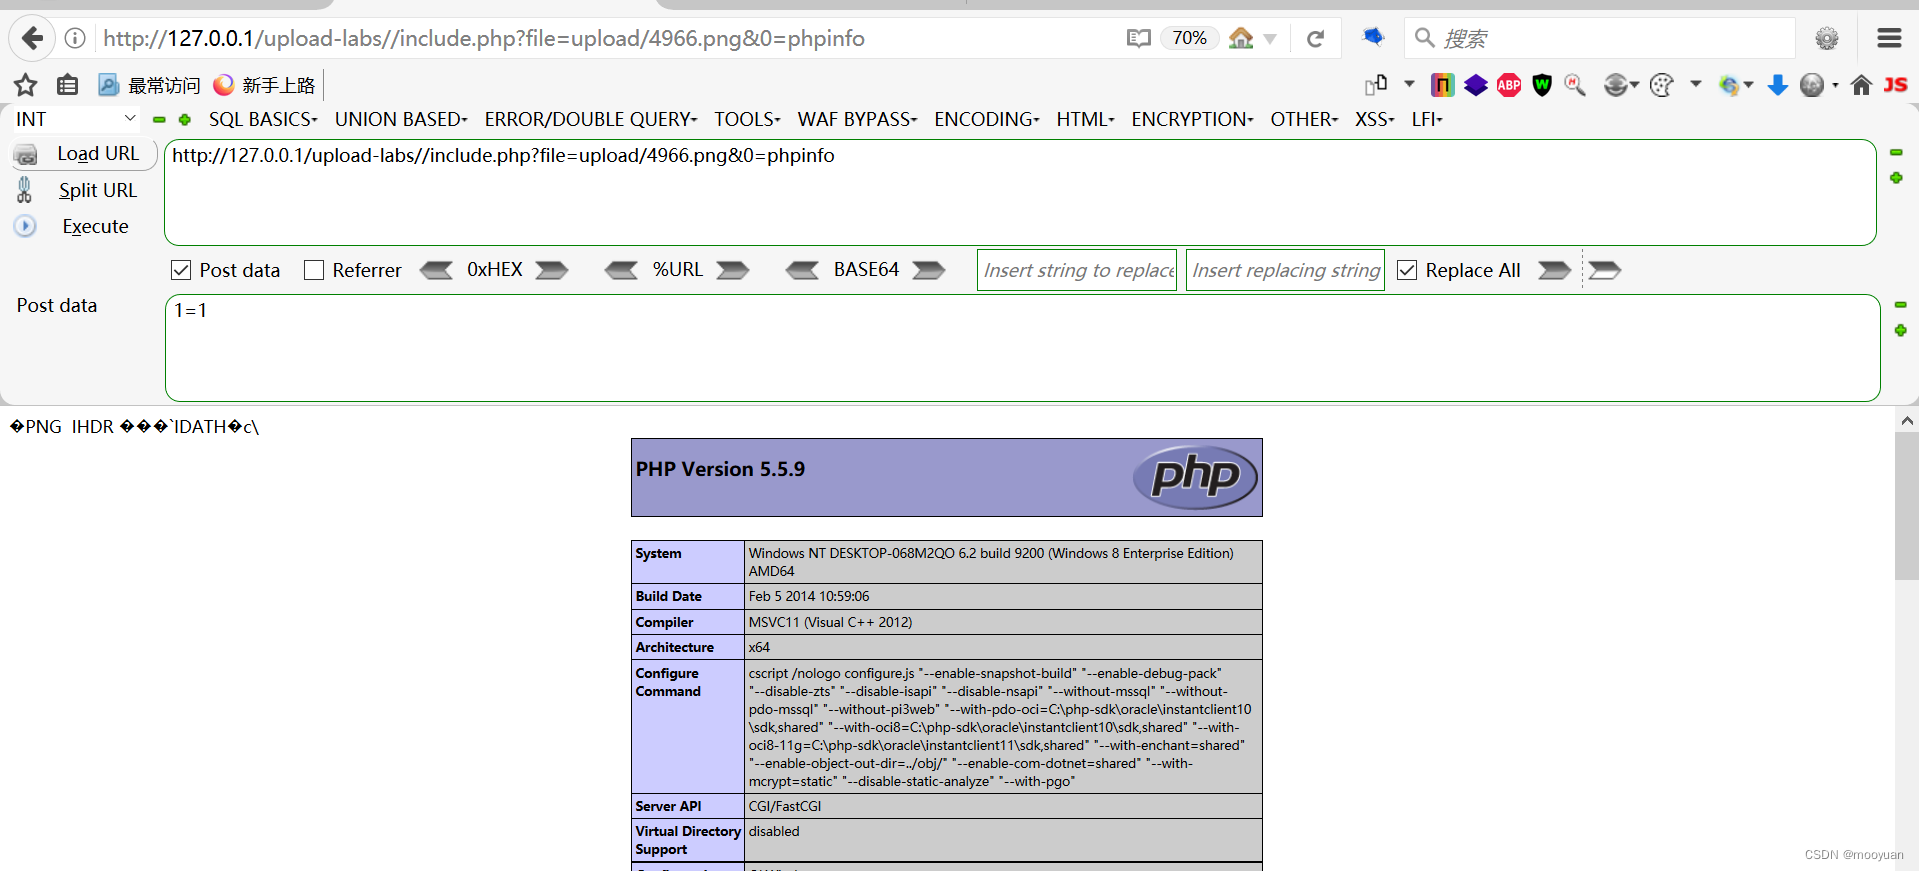1919x871 pixels.
Task: Click the green minus icon beside INT selector
Action: (x=159, y=119)
